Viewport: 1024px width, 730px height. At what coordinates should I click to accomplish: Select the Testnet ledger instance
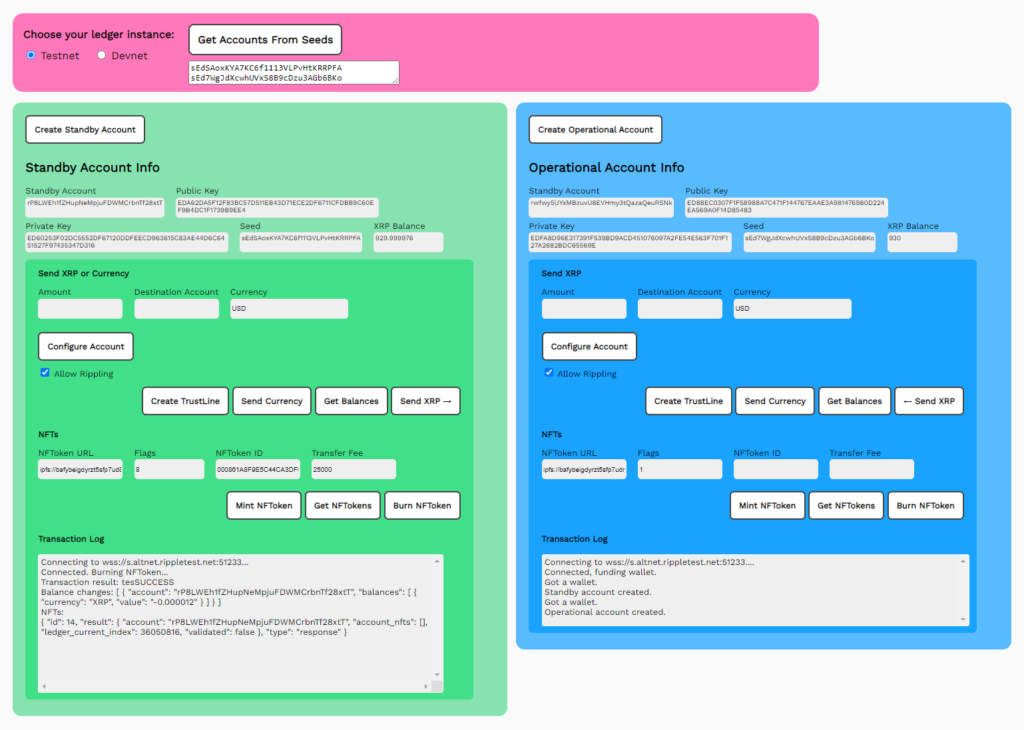(x=31, y=56)
